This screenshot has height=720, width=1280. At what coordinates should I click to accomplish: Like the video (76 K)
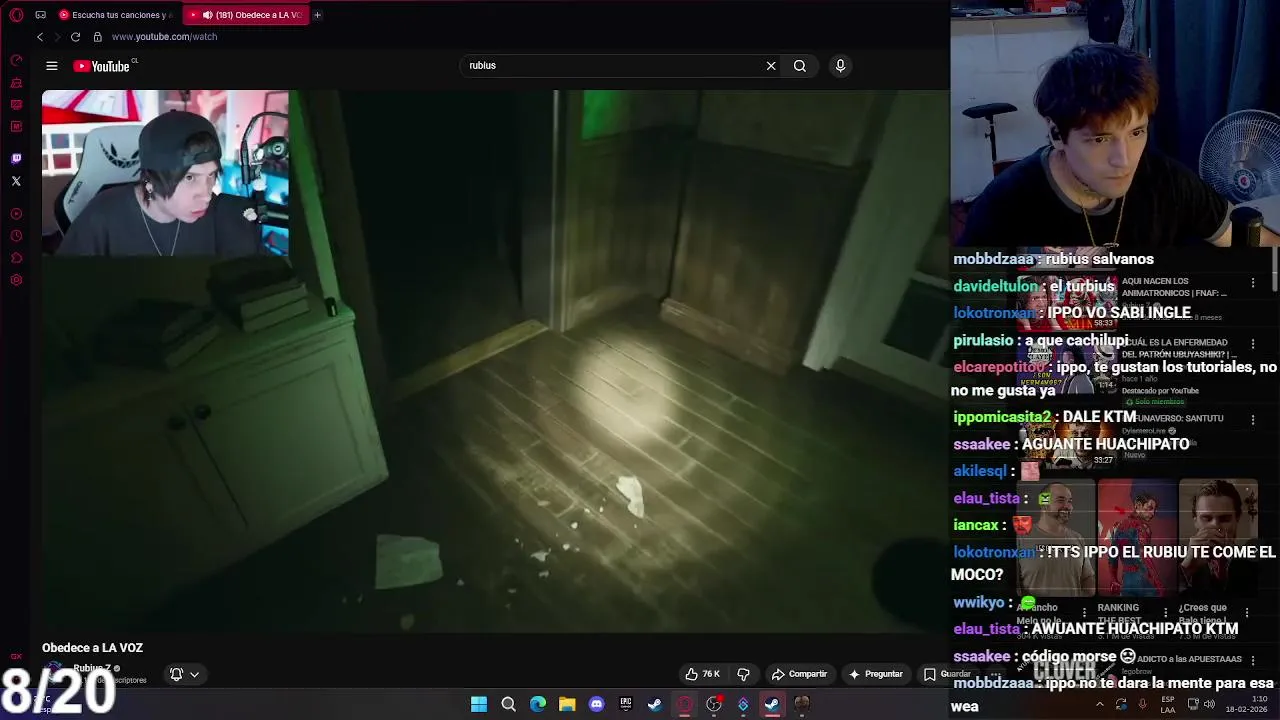pos(703,674)
